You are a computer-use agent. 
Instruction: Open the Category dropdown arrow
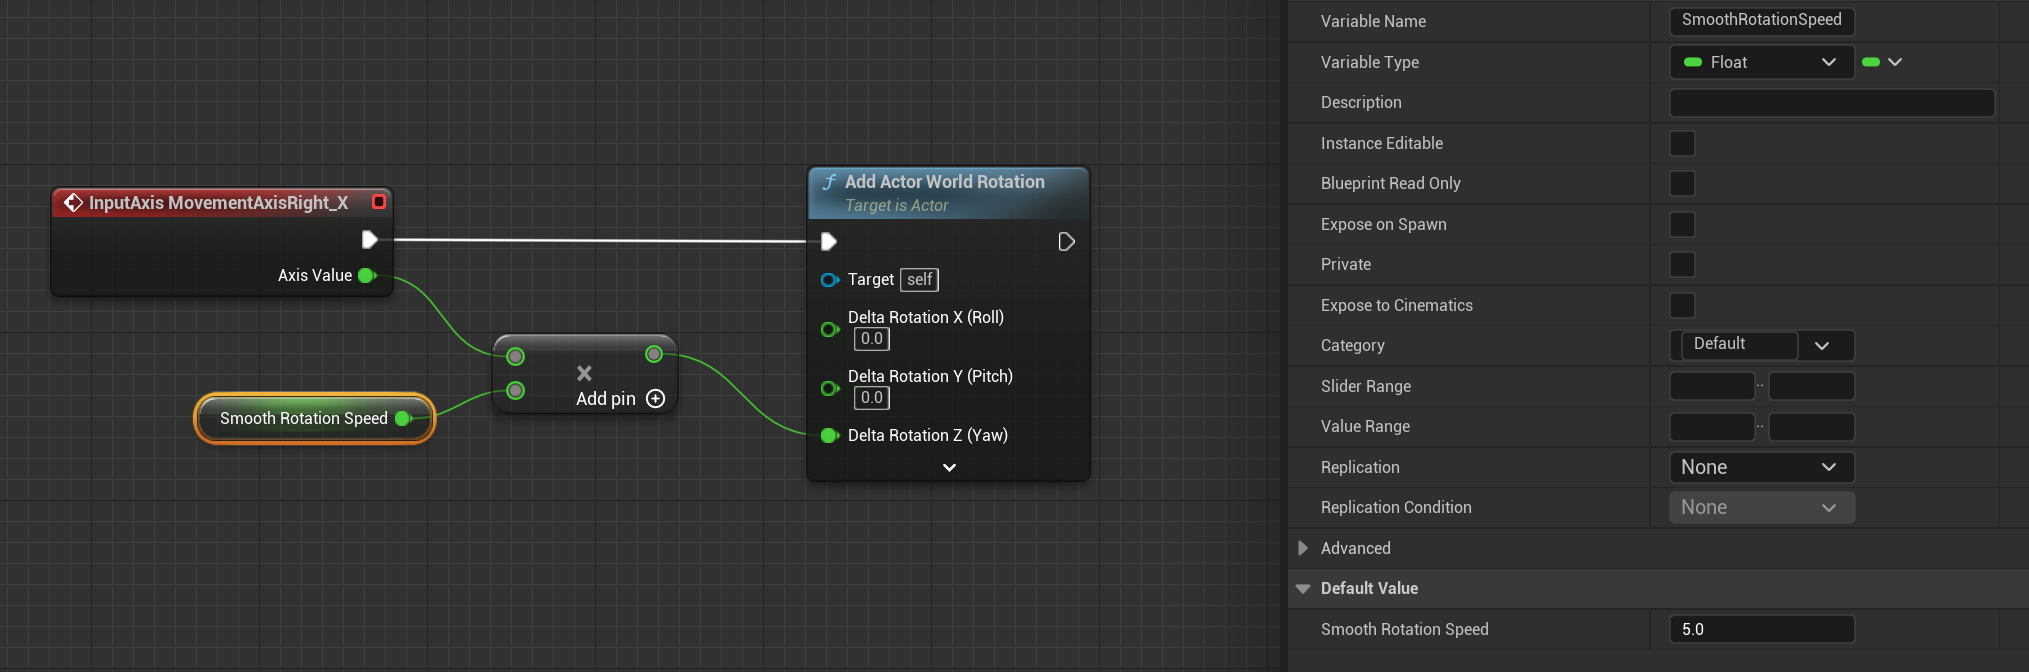click(1822, 346)
